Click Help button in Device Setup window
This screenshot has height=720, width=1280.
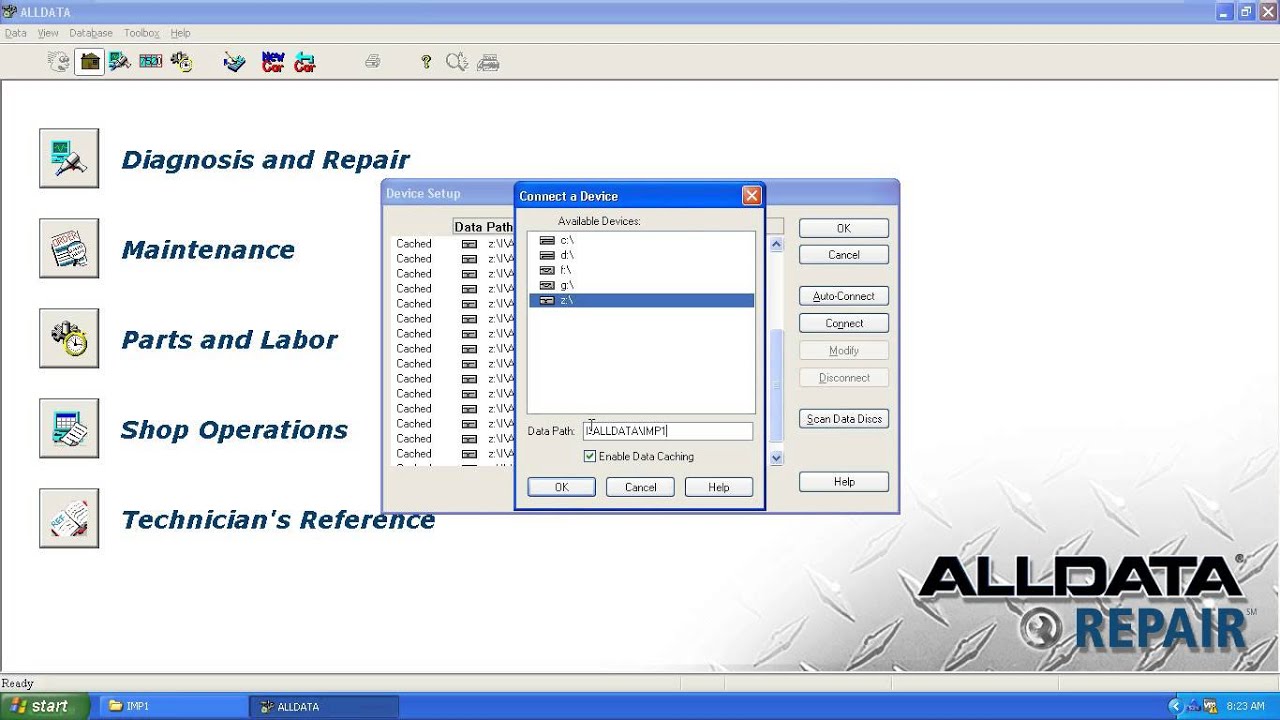click(844, 482)
